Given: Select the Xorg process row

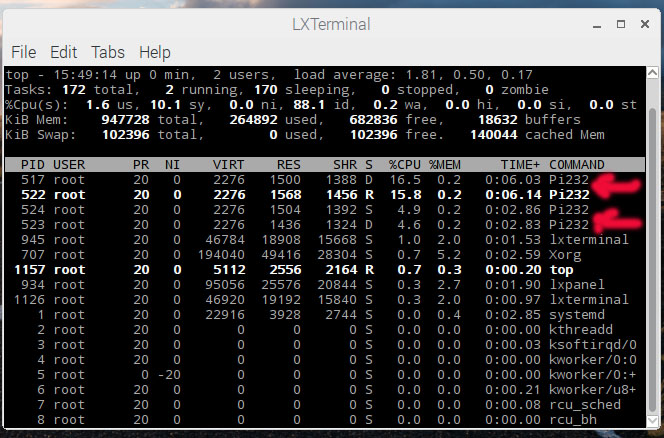Looking at the screenshot, I should pos(300,254).
